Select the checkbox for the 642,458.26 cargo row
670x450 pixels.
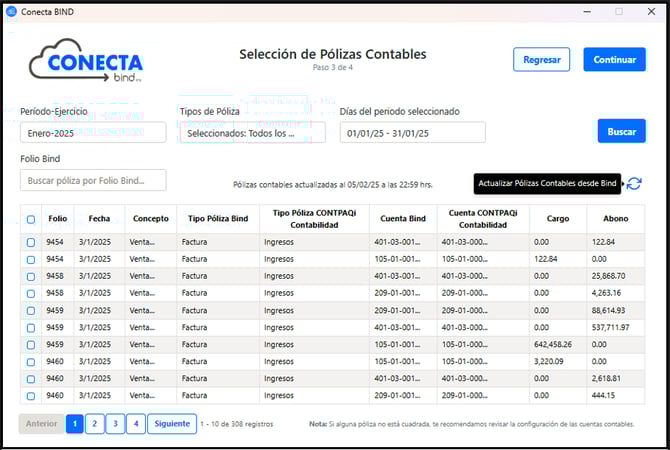click(x=31, y=344)
